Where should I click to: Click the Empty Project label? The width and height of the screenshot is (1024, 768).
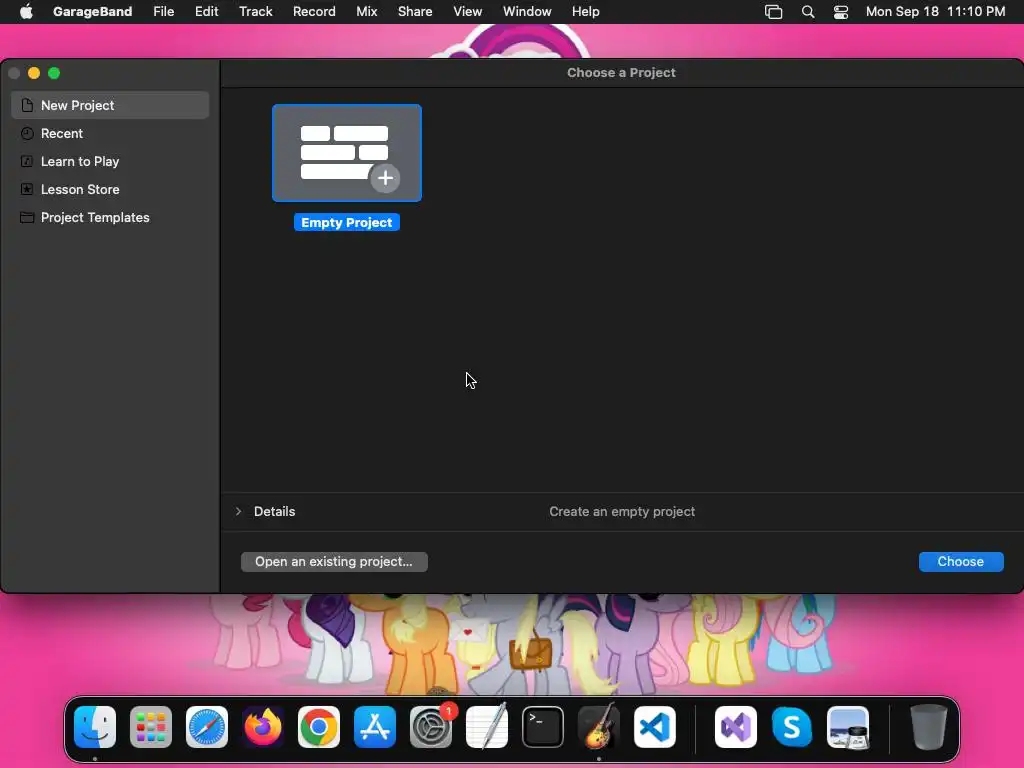point(347,223)
